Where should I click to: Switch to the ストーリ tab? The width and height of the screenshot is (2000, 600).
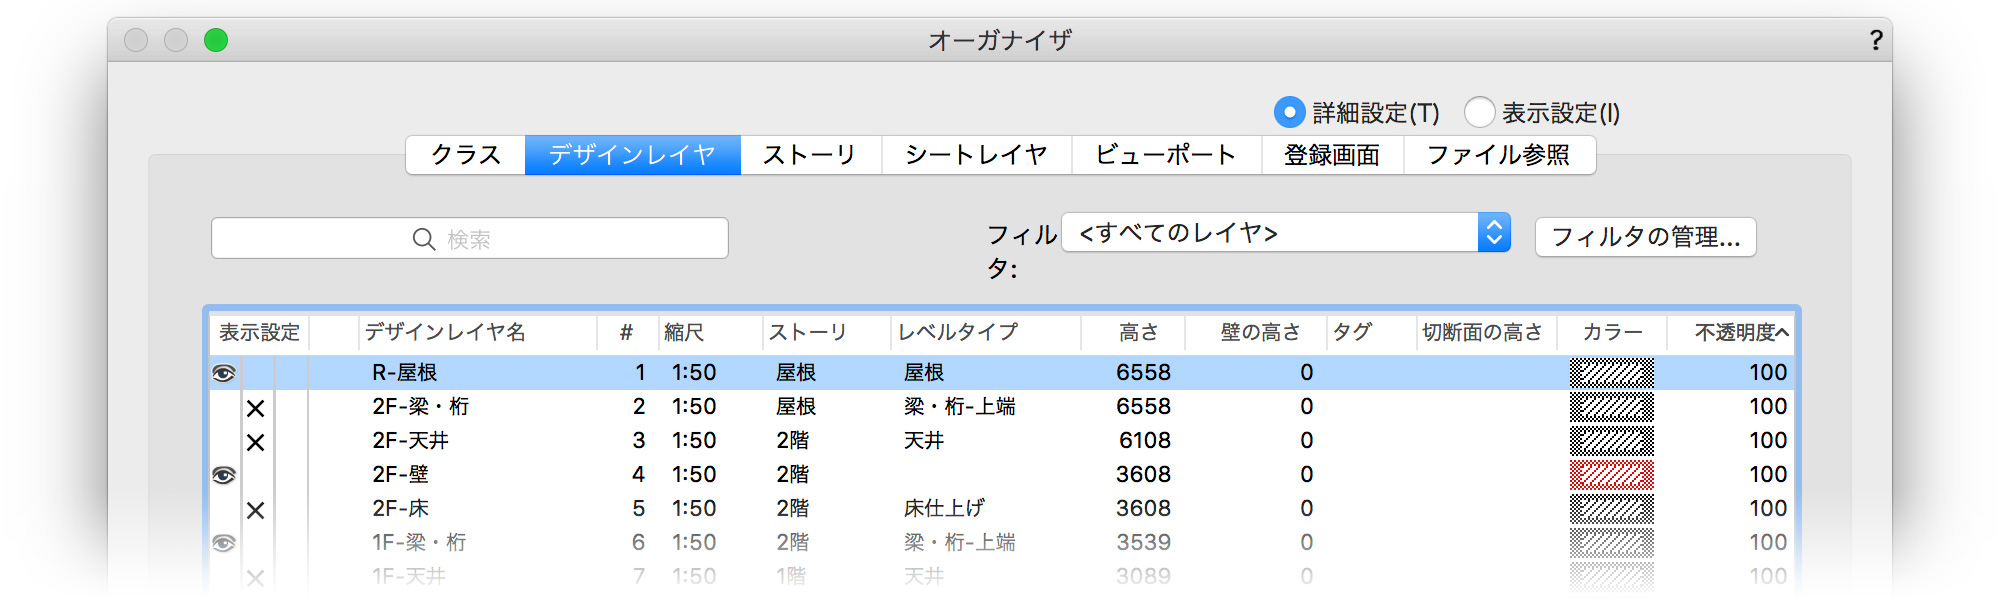click(x=811, y=155)
